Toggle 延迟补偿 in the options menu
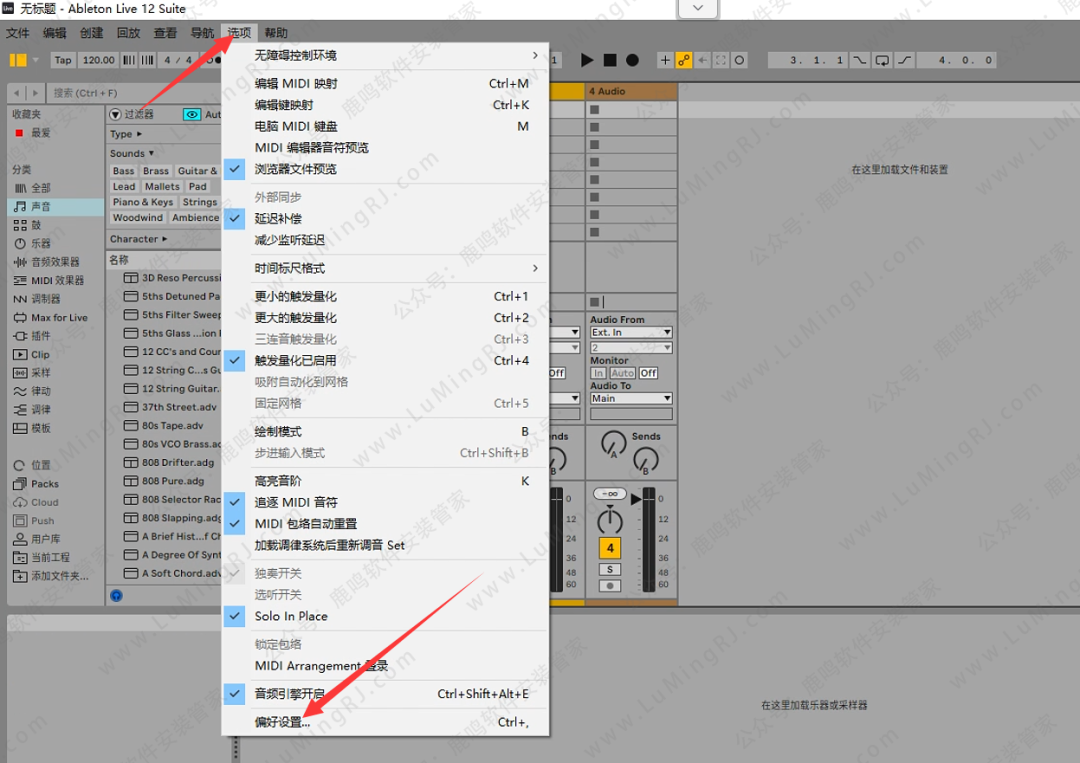The image size is (1080, 763). click(276, 218)
